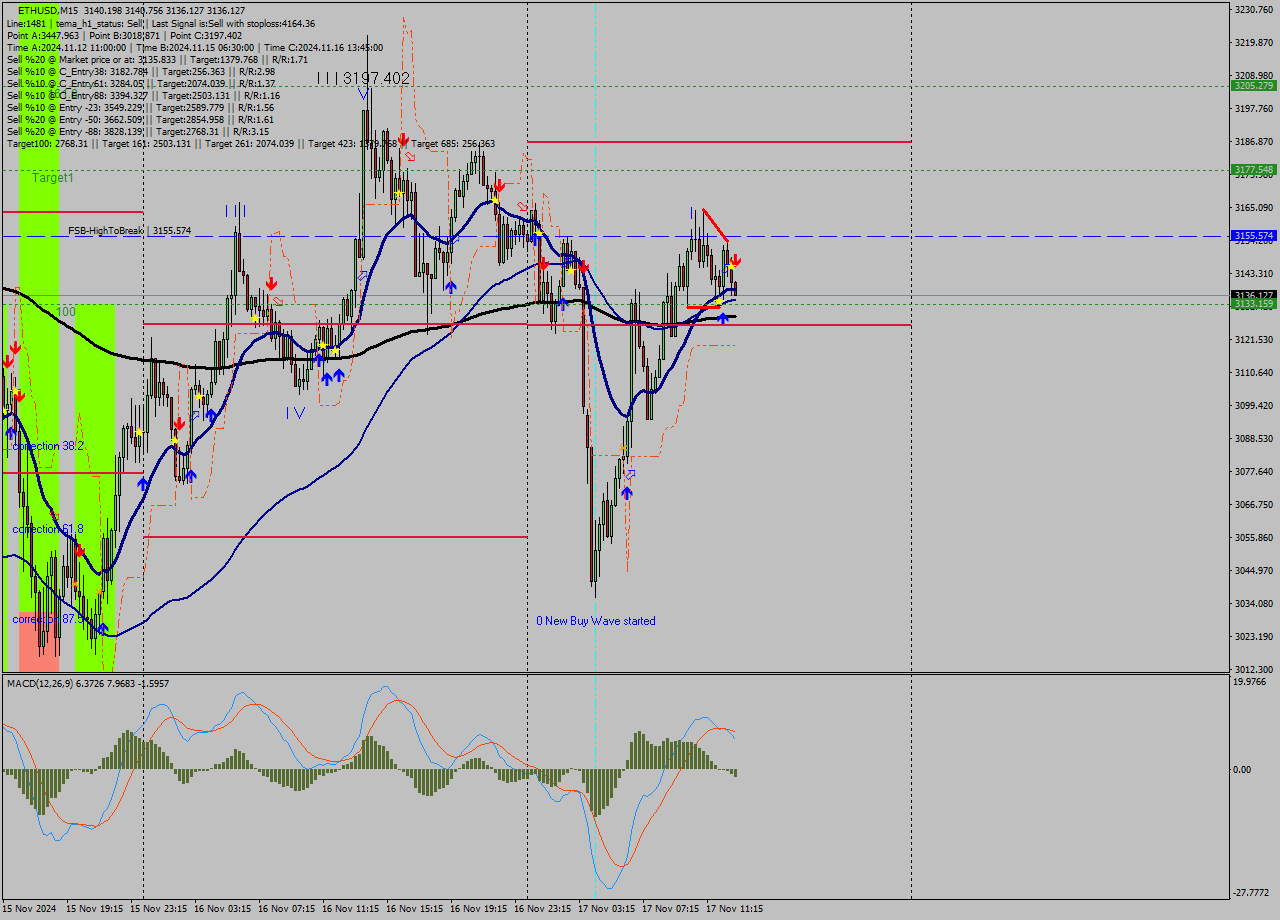Image resolution: width=1280 pixels, height=920 pixels.
Task: Click the '16 Nov 03:15' time axis label
Action: pyautogui.click(x=223, y=909)
